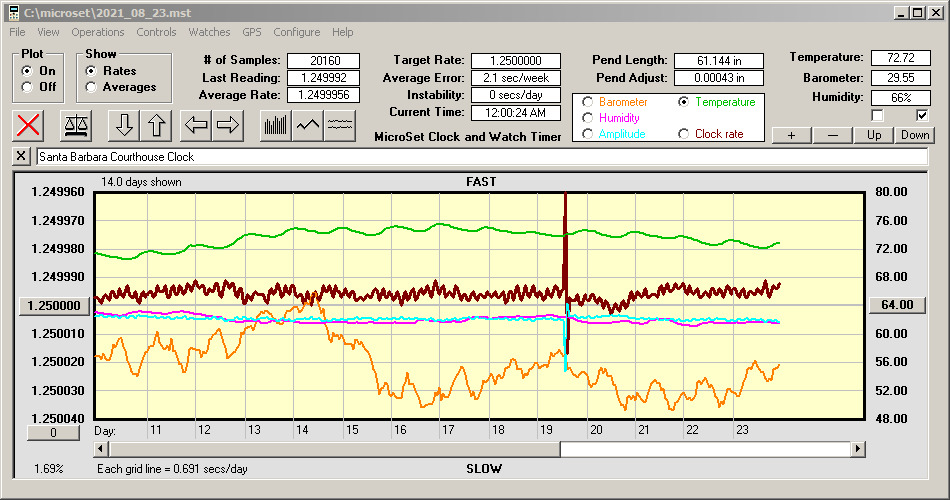Select the Clock rate radio button
The height and width of the screenshot is (500, 950).
click(683, 134)
